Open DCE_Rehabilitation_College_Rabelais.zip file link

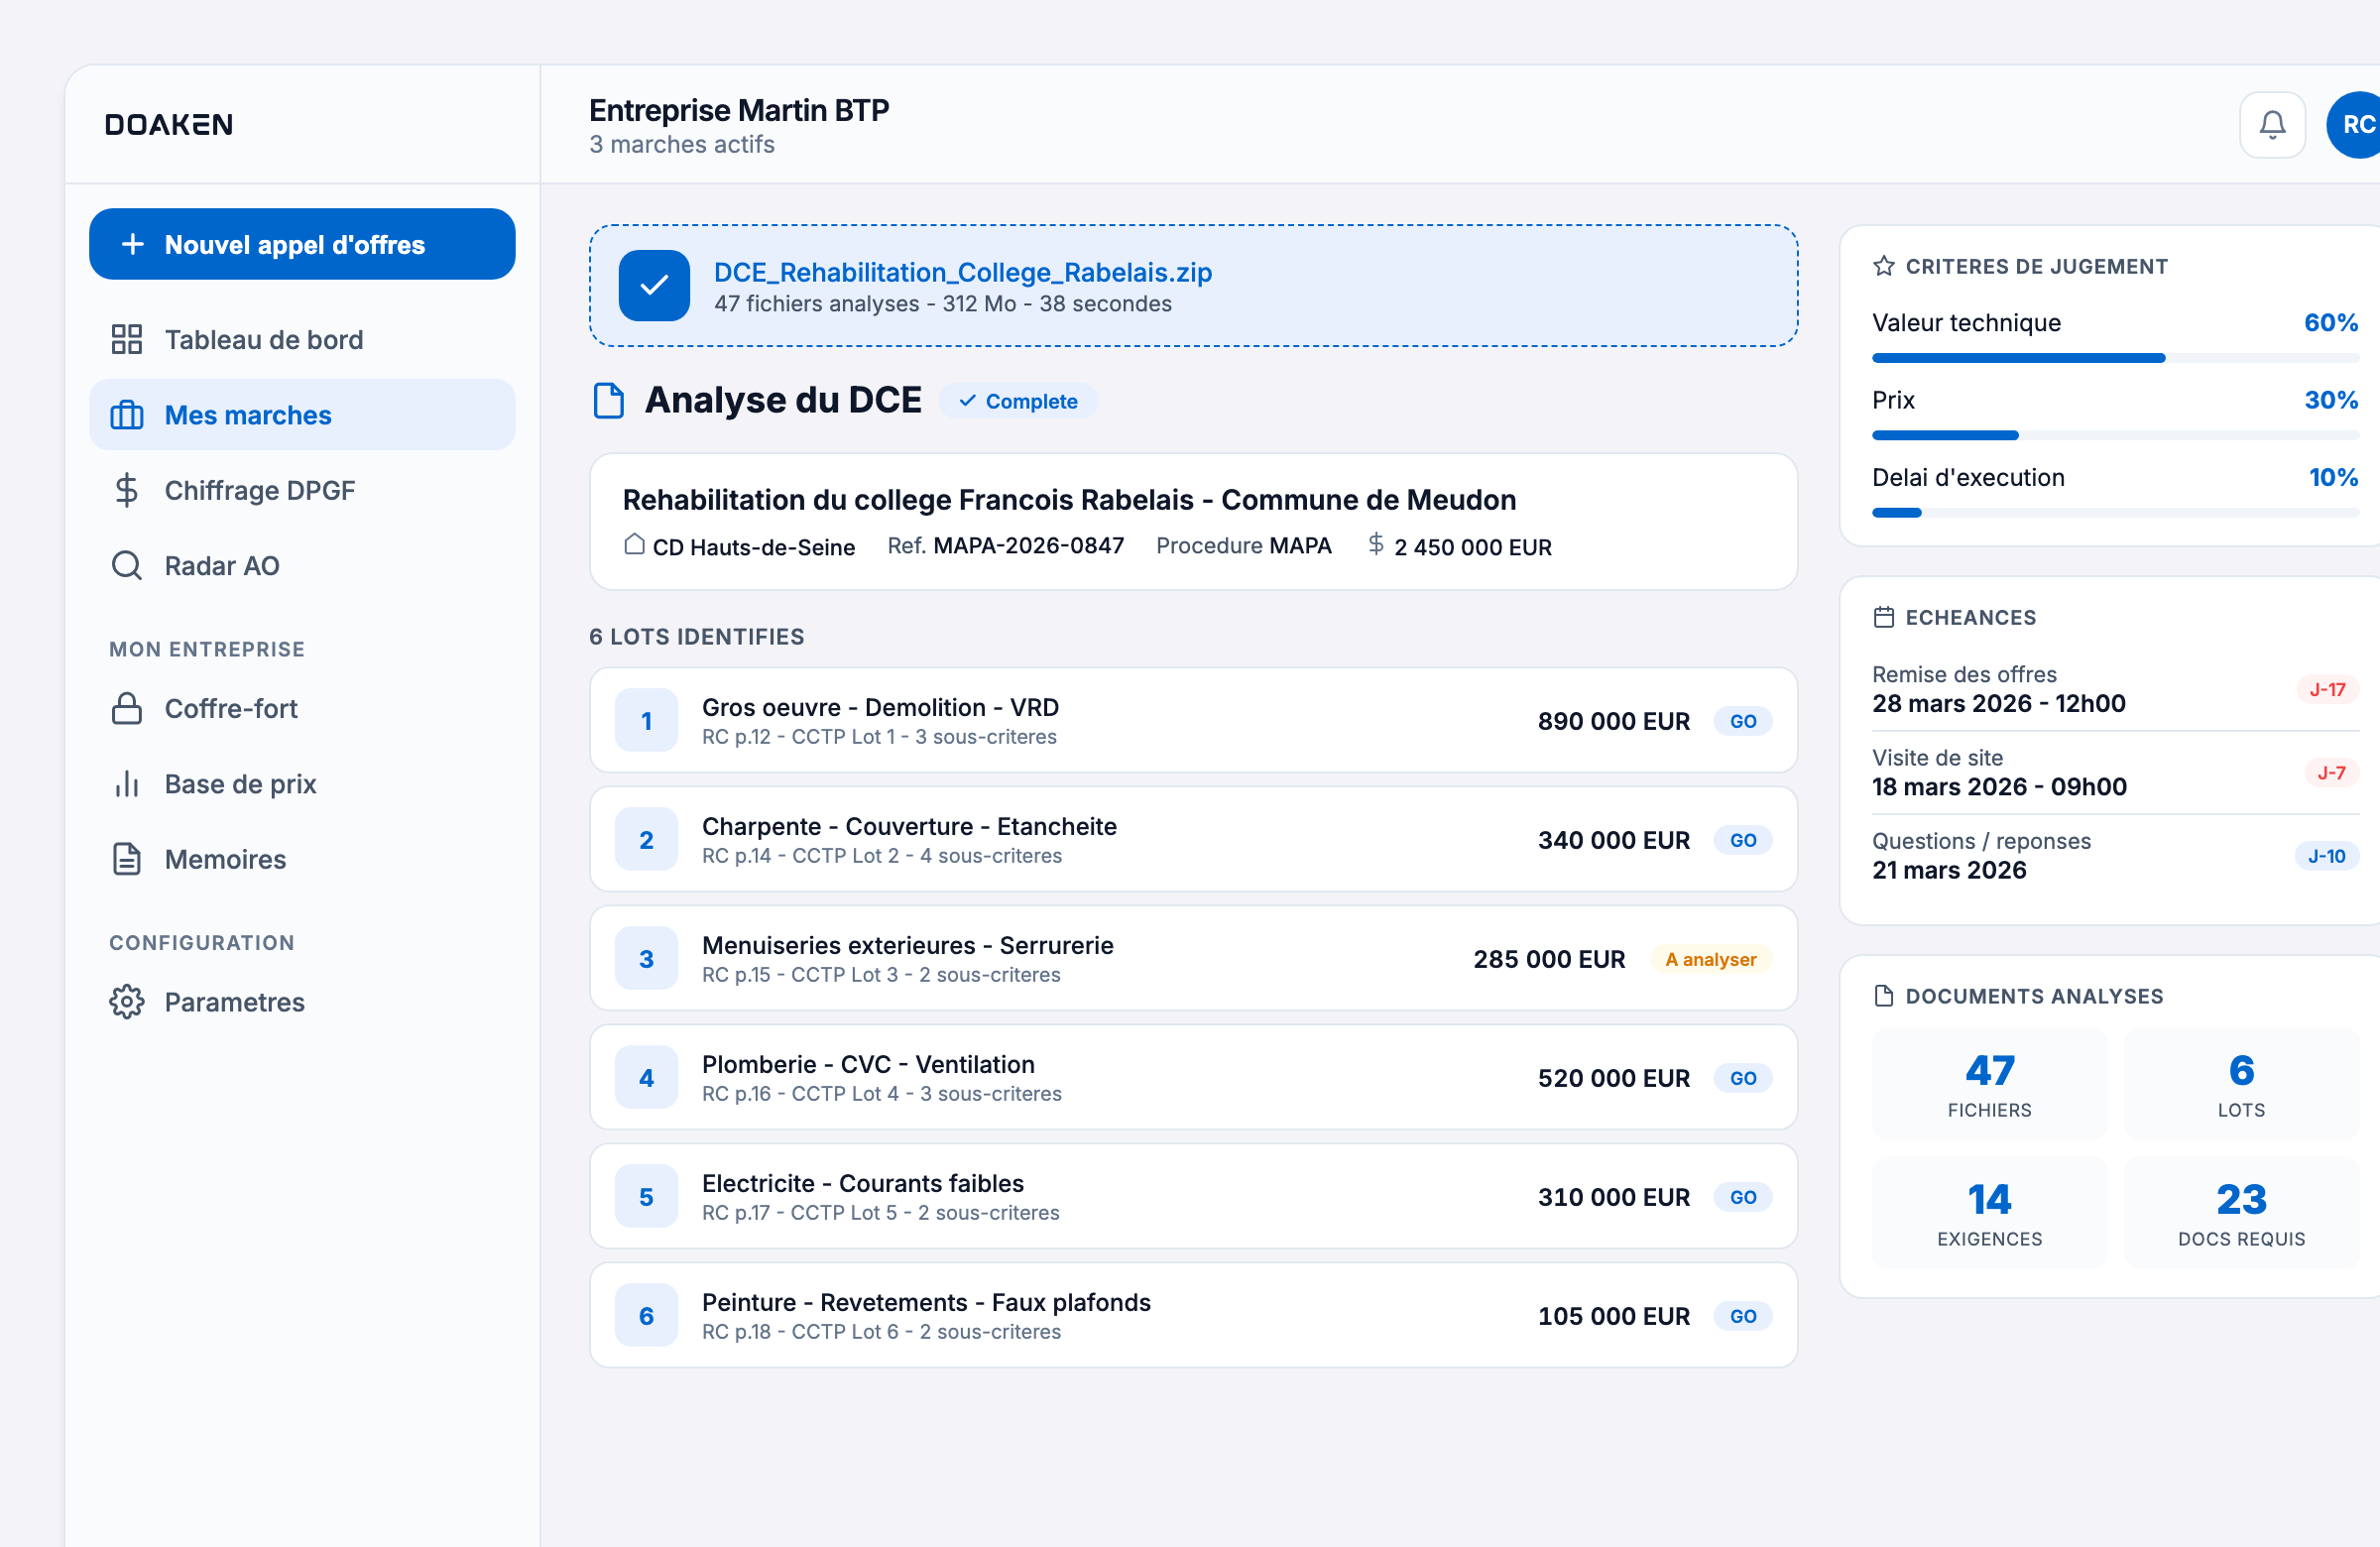(962, 272)
